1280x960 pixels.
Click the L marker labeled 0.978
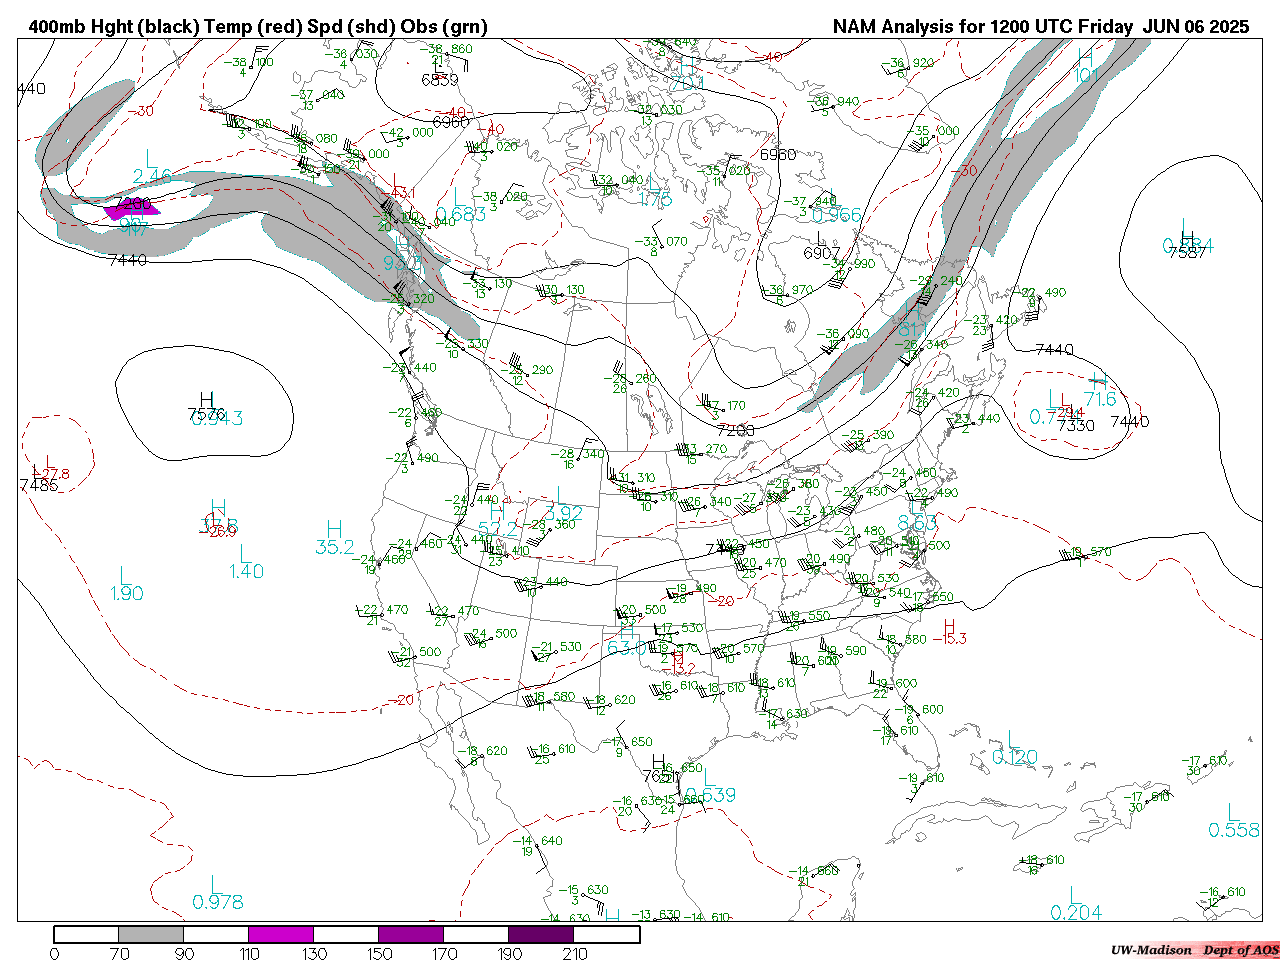(x=213, y=884)
